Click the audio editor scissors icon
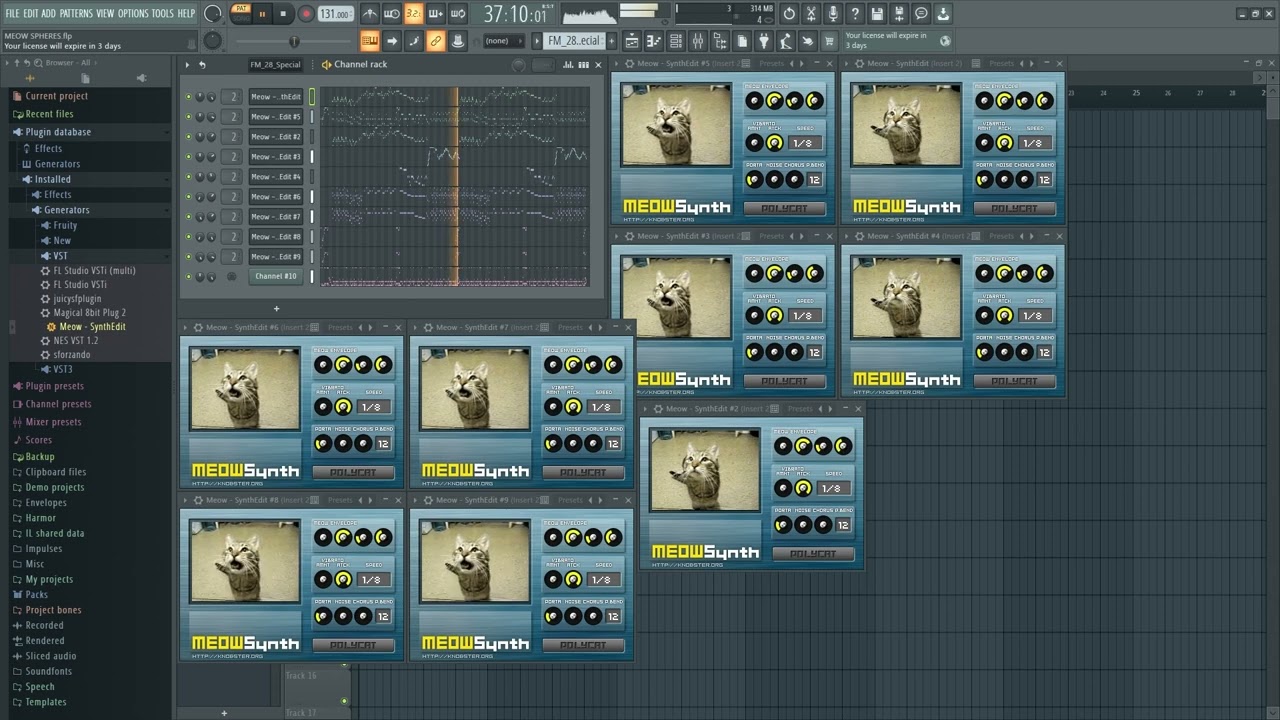 coord(811,14)
